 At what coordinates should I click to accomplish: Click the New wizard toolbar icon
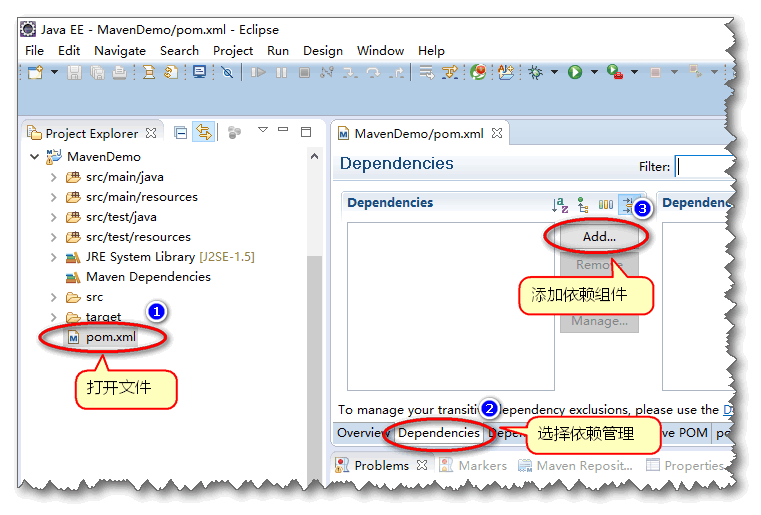click(x=35, y=73)
